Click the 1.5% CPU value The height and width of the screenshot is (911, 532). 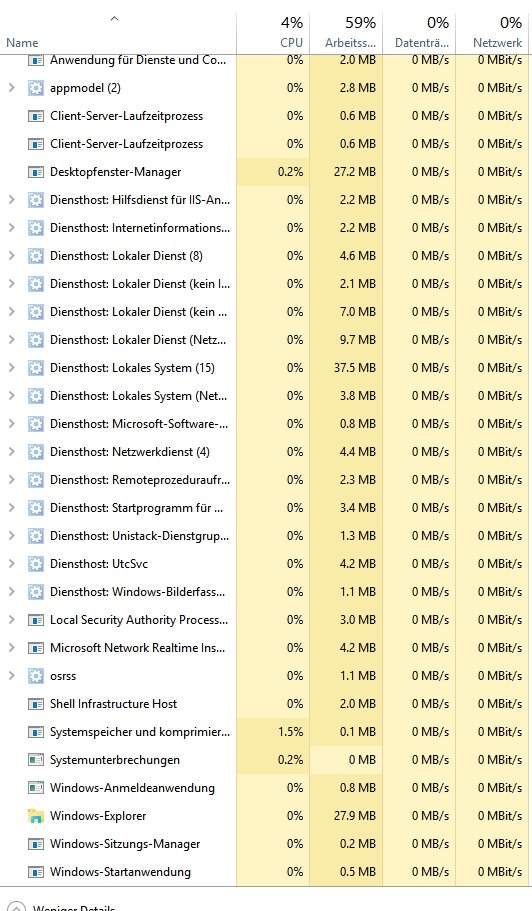(x=290, y=731)
